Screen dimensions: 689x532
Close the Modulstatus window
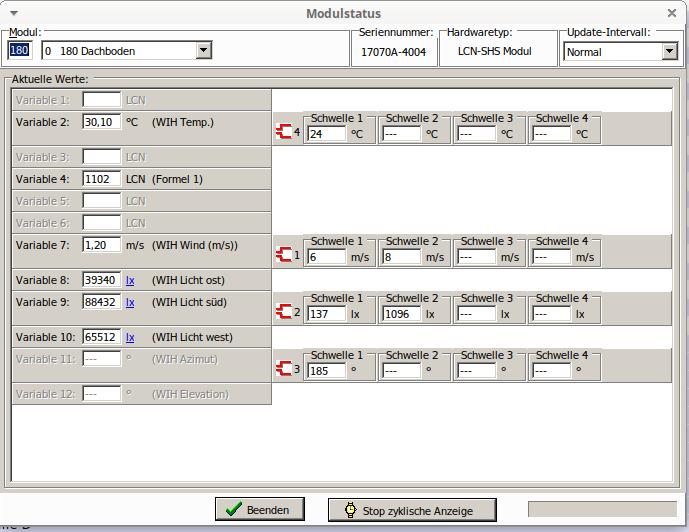pos(672,13)
